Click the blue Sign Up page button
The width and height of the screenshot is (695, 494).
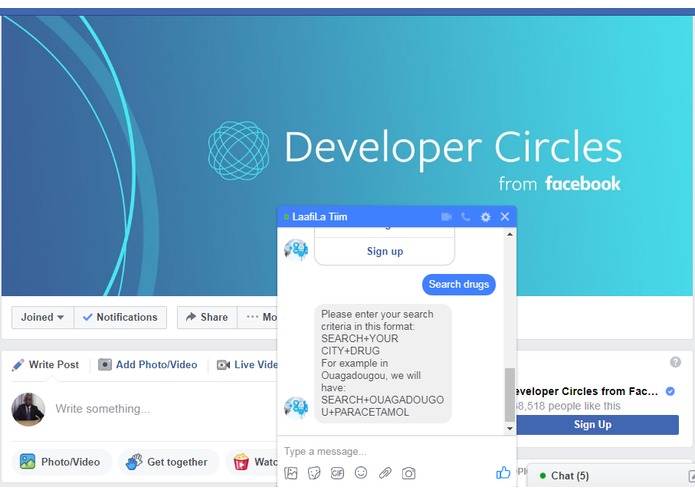point(597,424)
